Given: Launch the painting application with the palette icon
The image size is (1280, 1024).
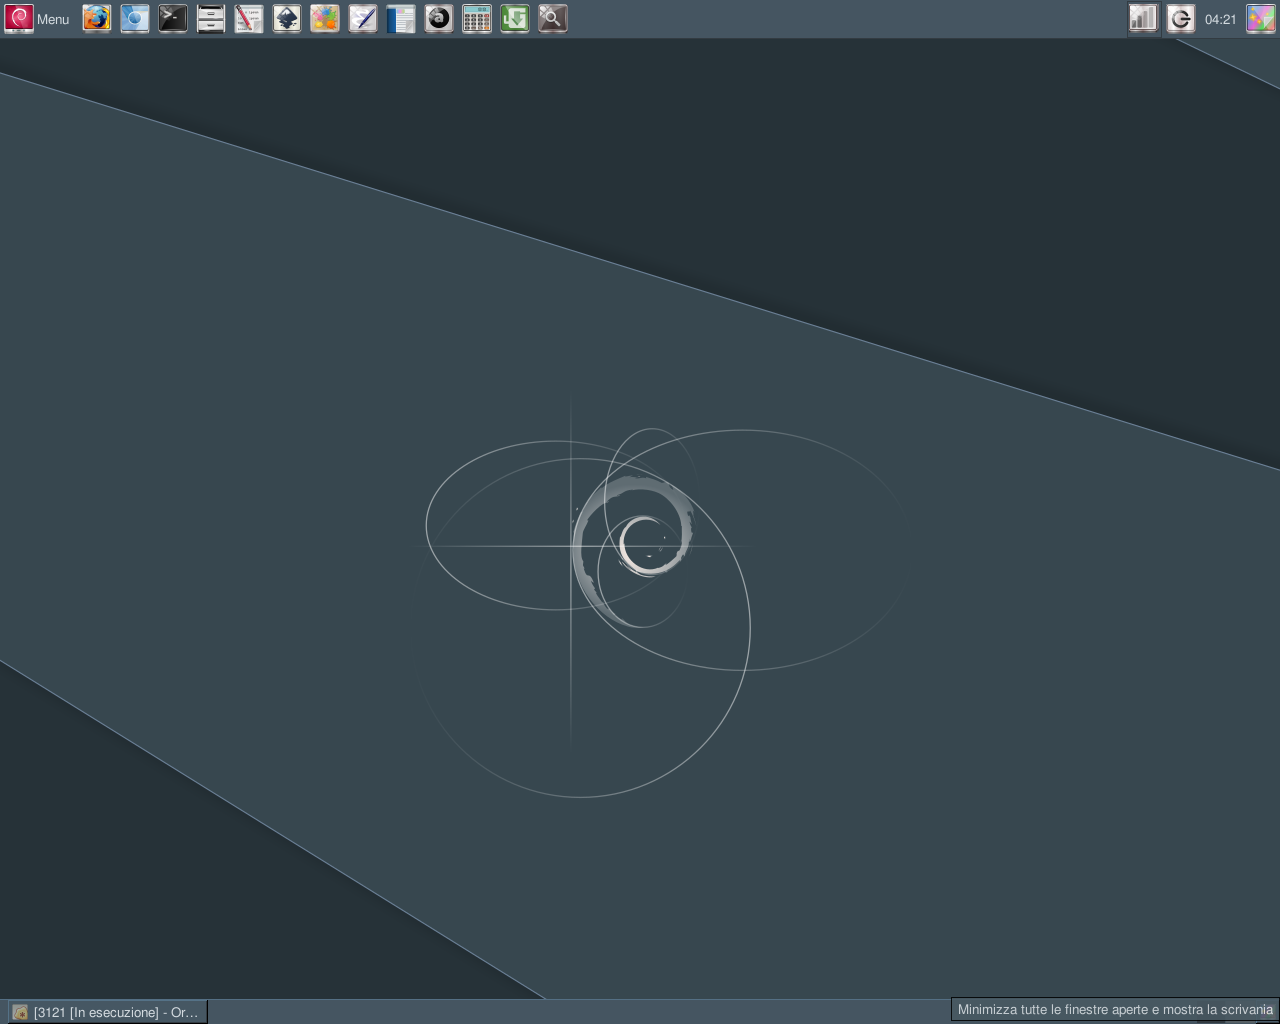Looking at the screenshot, I should (x=324, y=18).
